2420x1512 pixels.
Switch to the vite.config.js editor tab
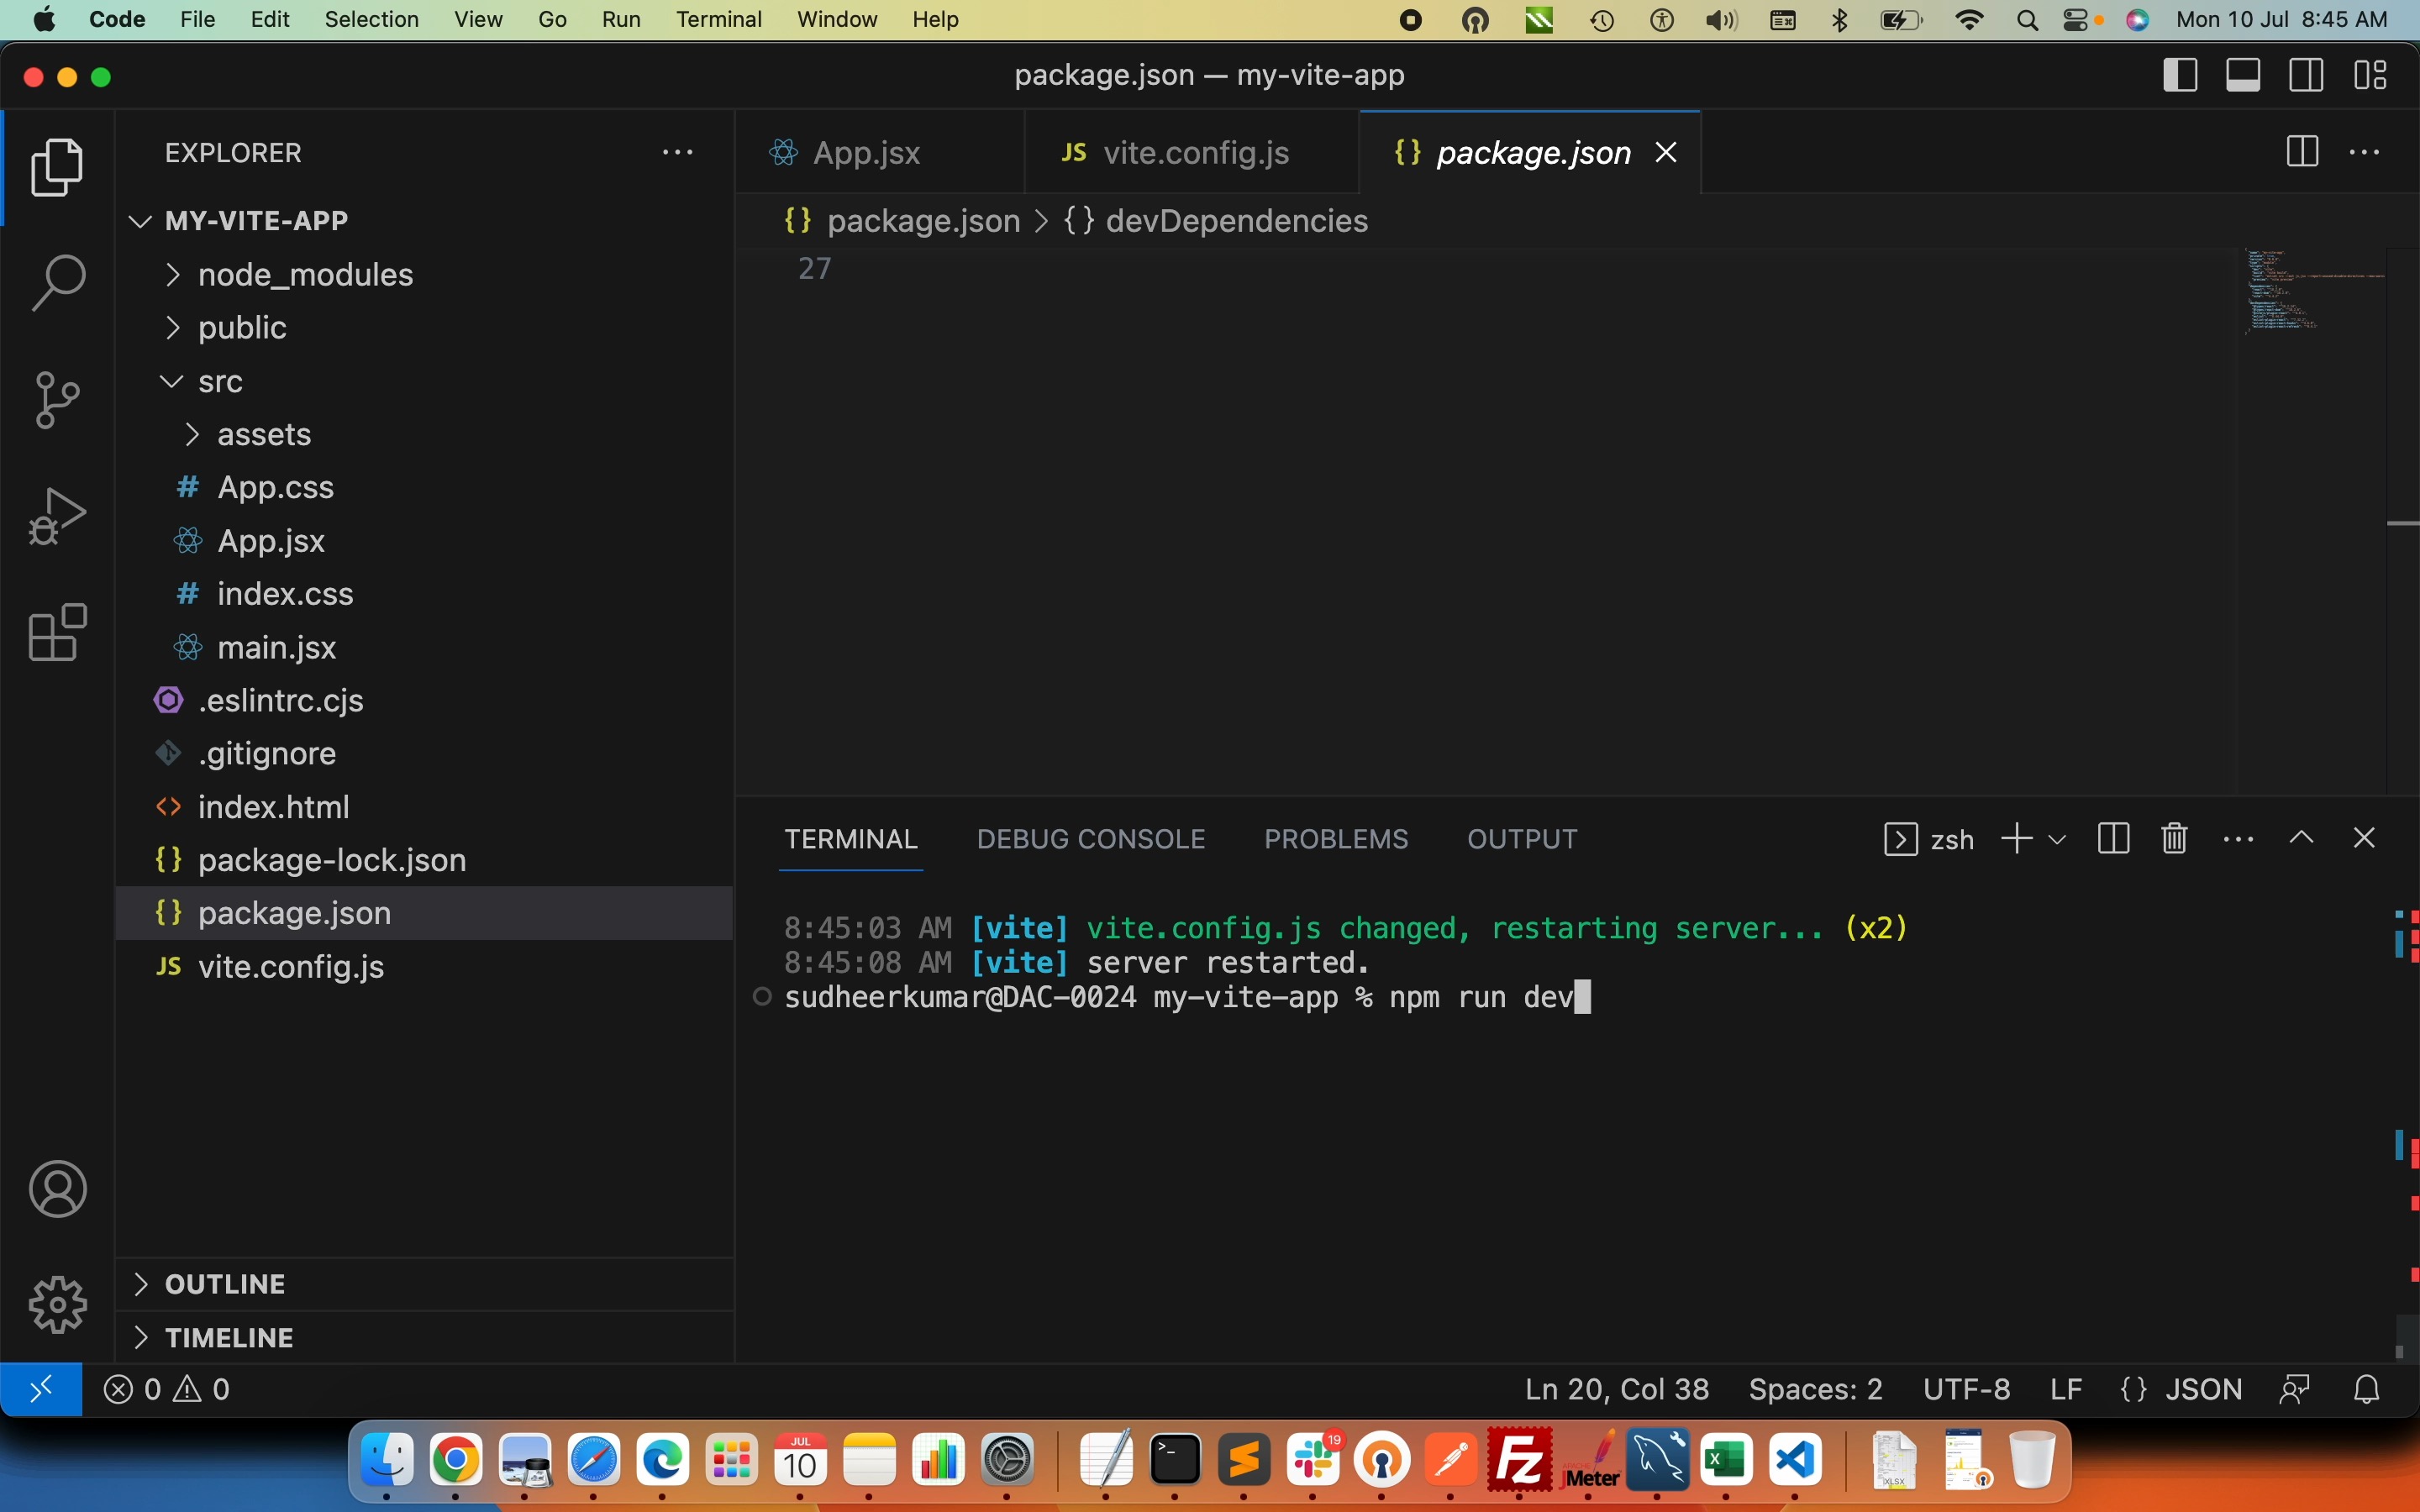coord(1192,152)
